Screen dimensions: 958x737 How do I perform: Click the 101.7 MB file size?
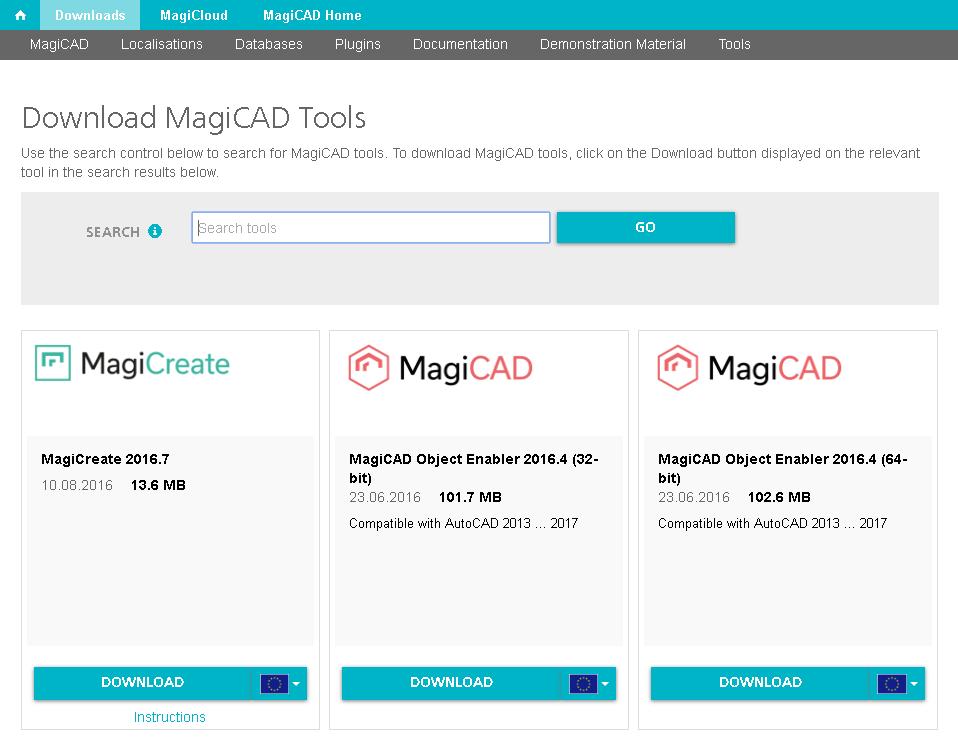click(x=470, y=497)
